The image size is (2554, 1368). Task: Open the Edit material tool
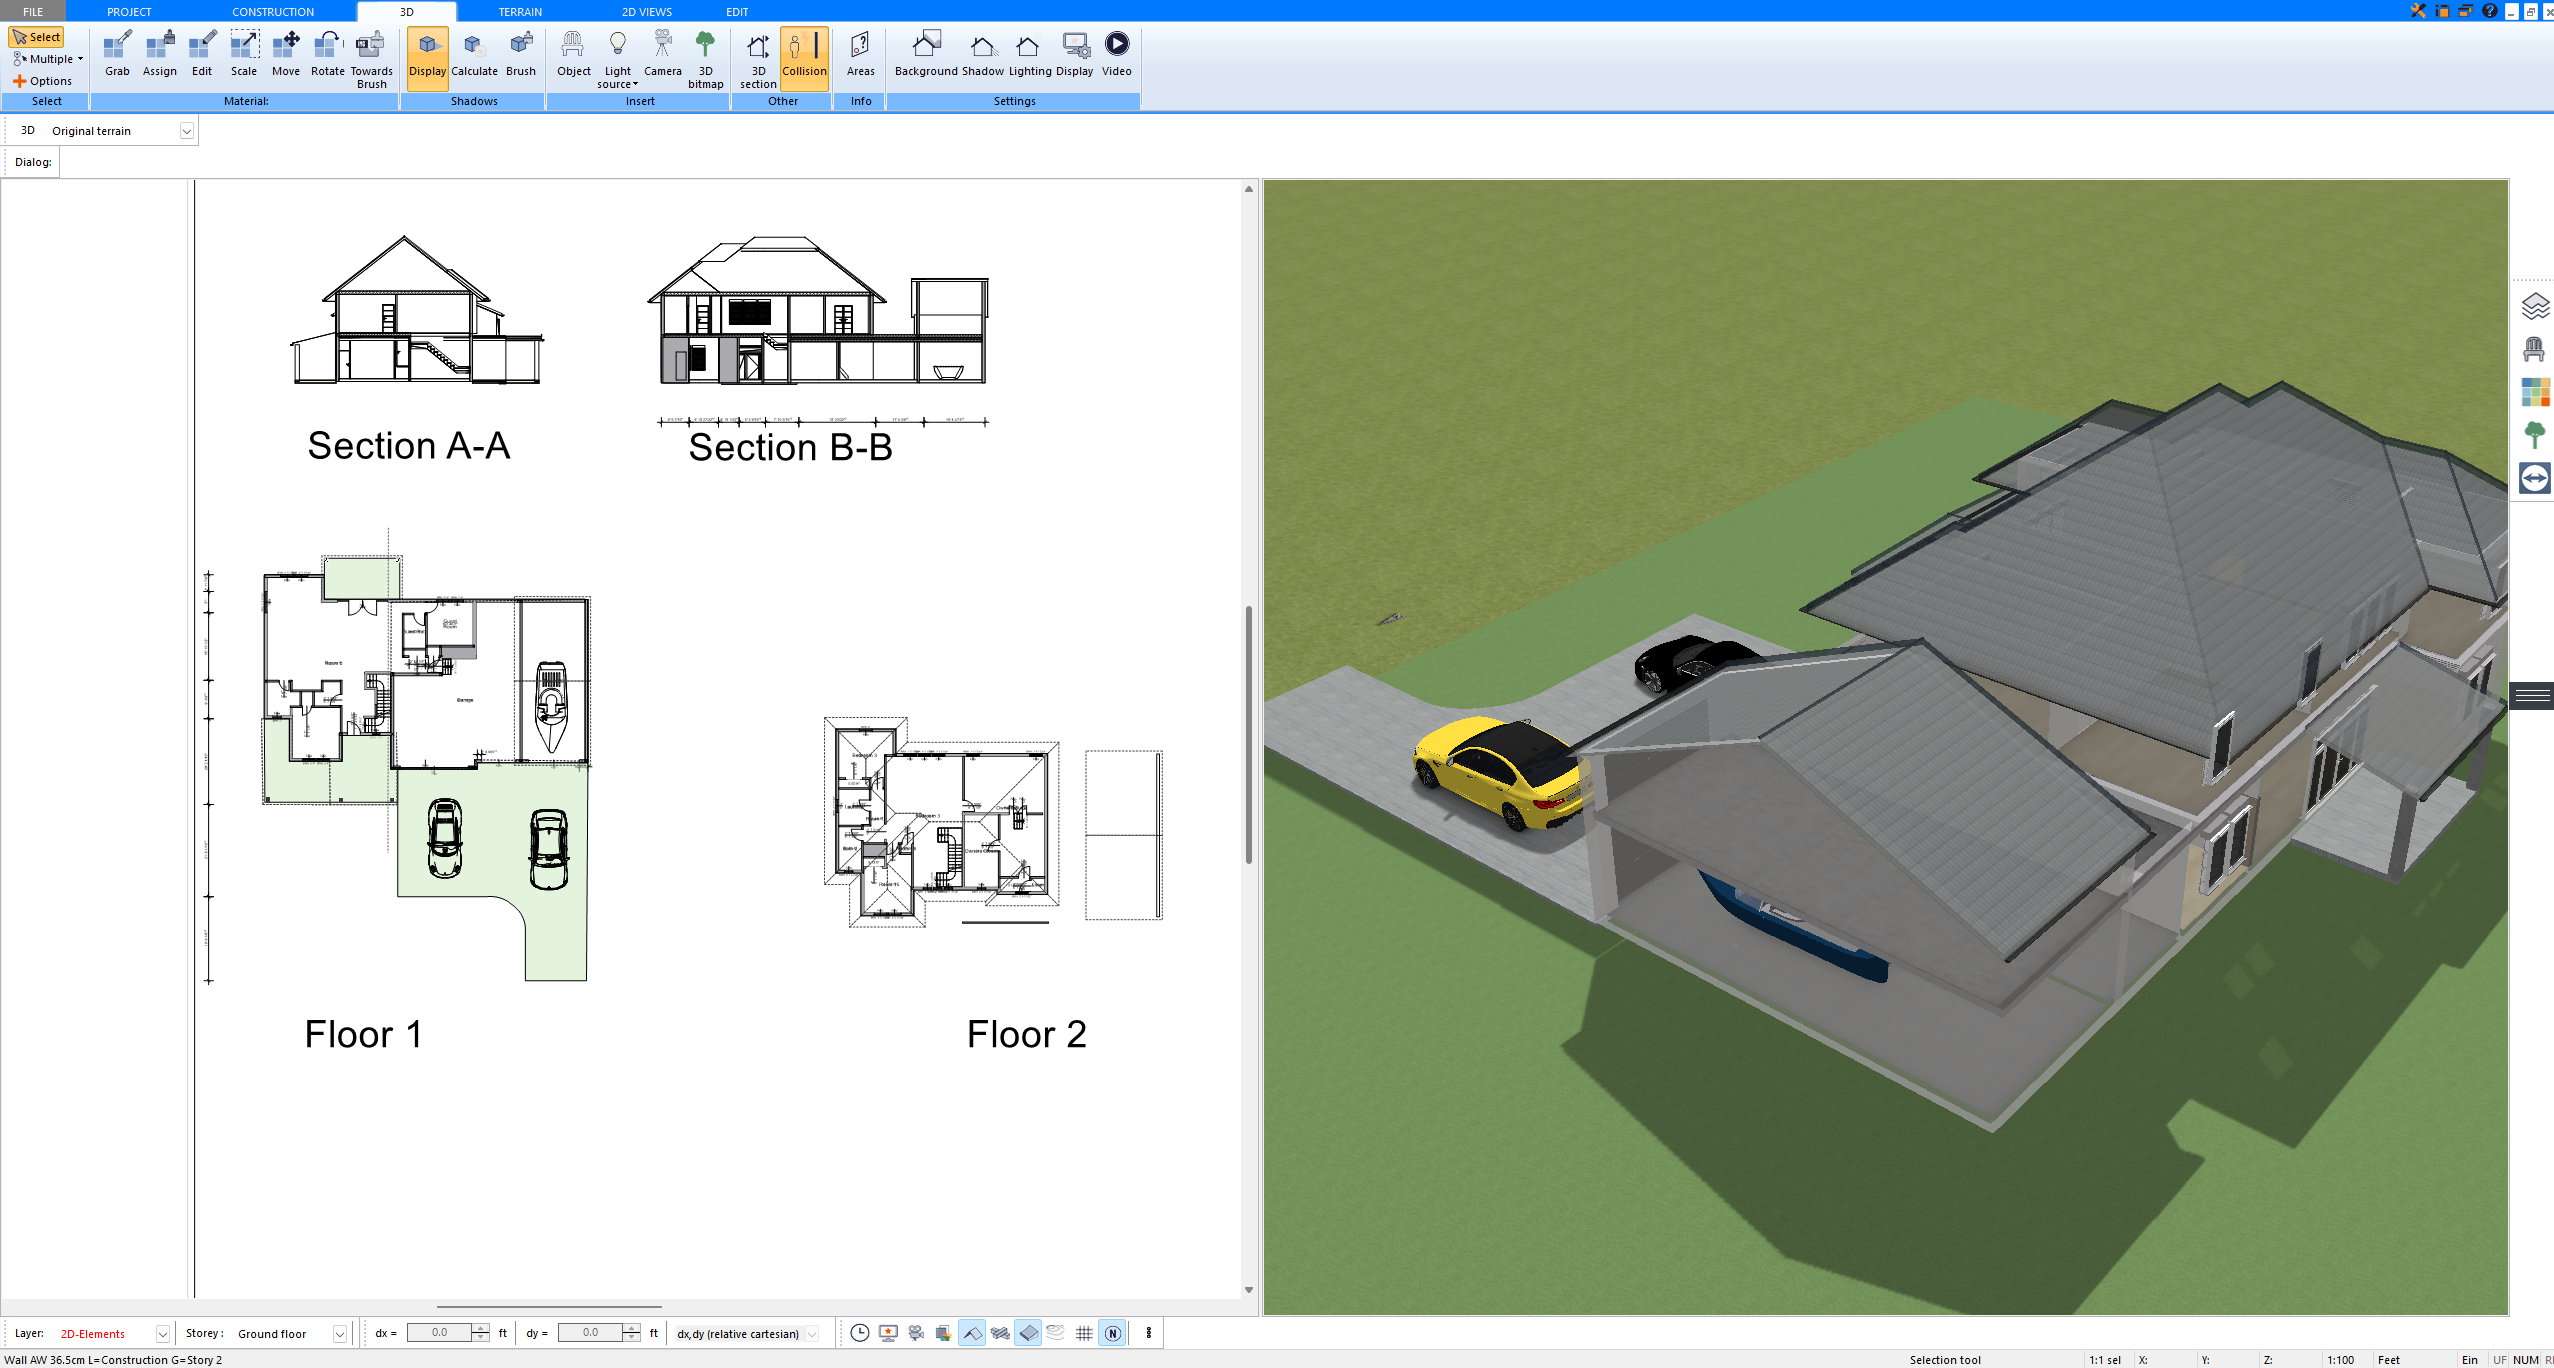[x=202, y=54]
